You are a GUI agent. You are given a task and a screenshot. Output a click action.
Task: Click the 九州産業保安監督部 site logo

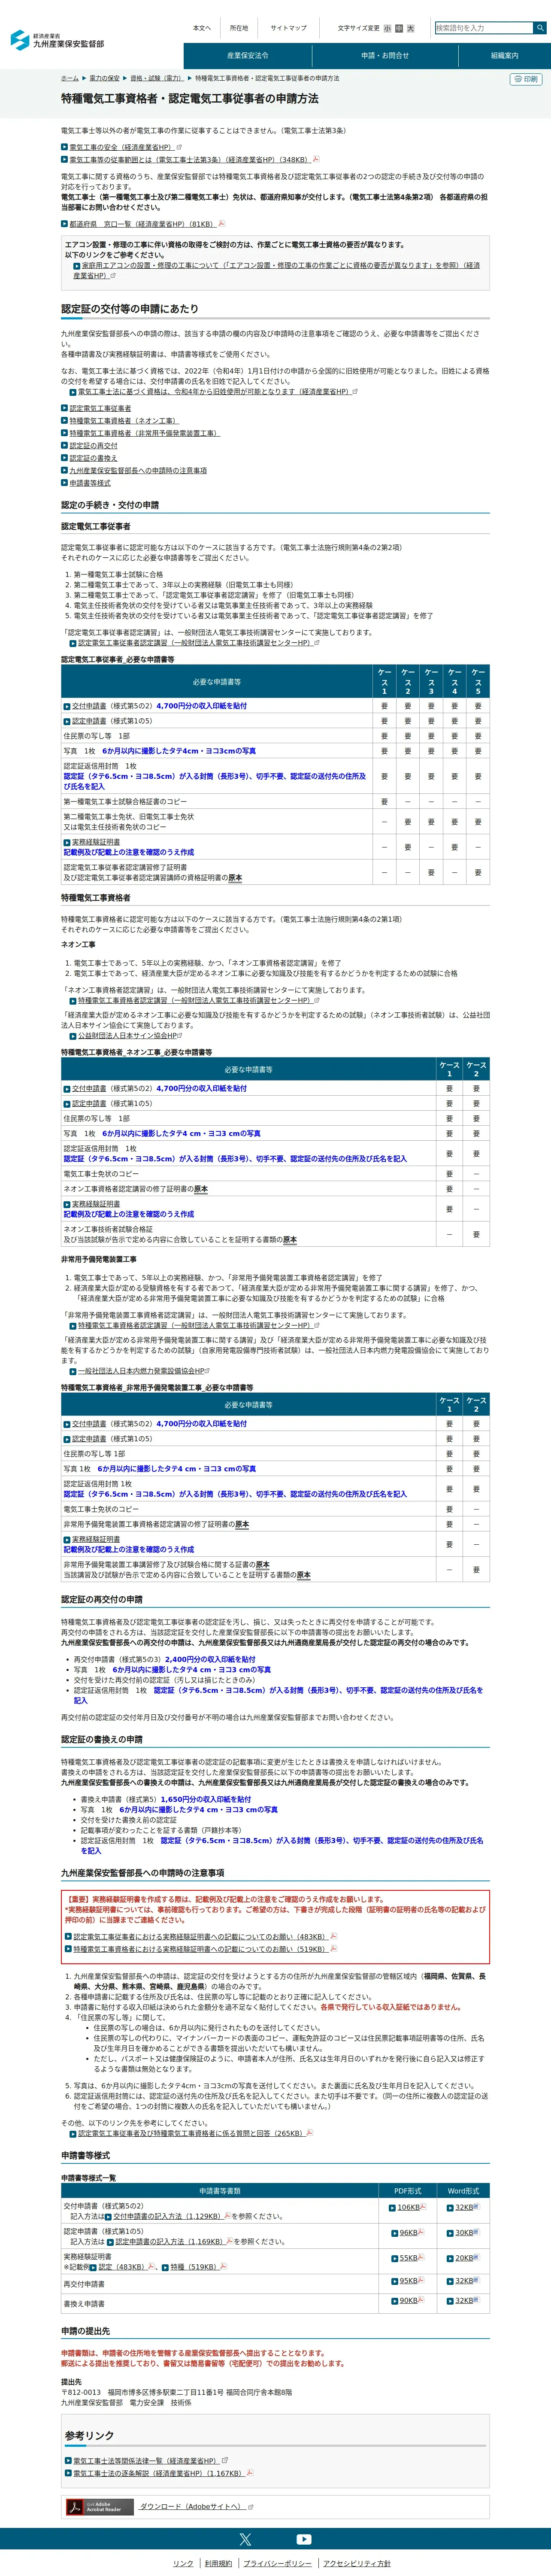pyautogui.click(x=57, y=40)
